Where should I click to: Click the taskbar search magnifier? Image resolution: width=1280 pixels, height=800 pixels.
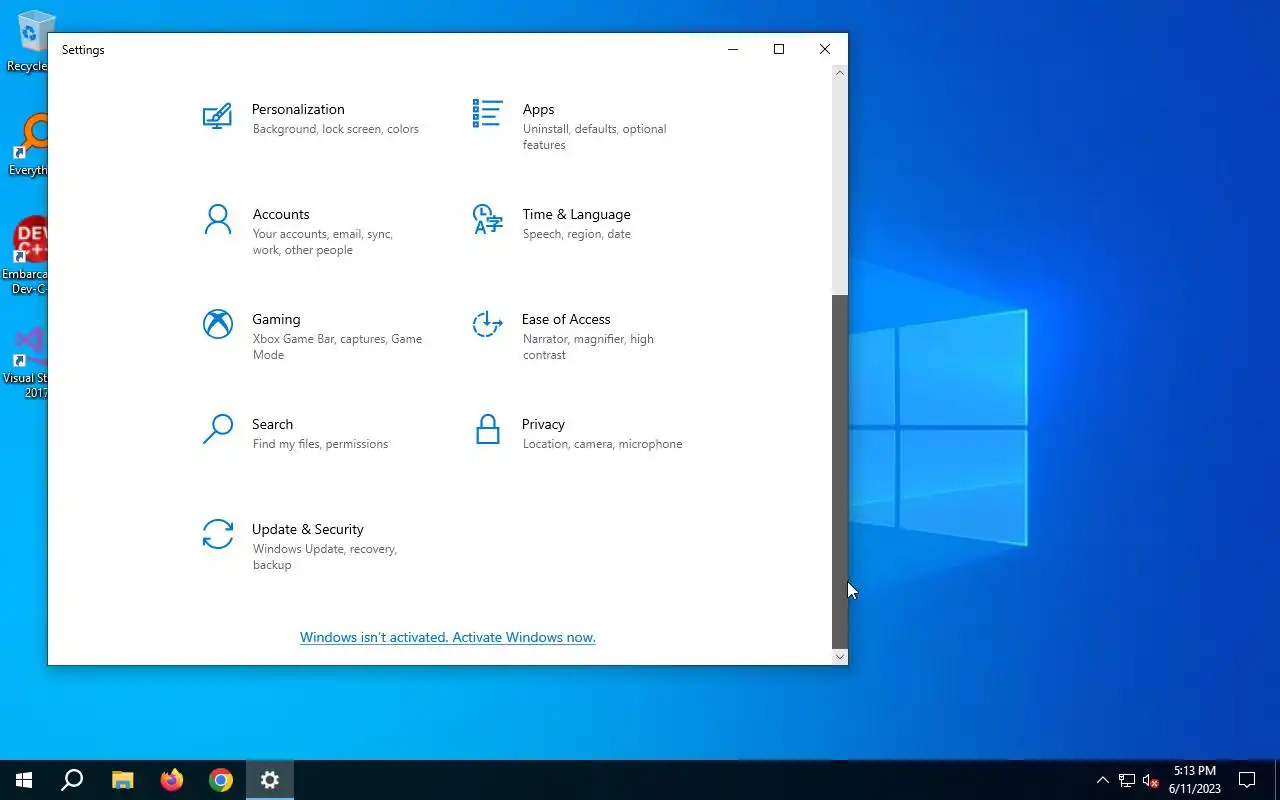pyautogui.click(x=72, y=780)
